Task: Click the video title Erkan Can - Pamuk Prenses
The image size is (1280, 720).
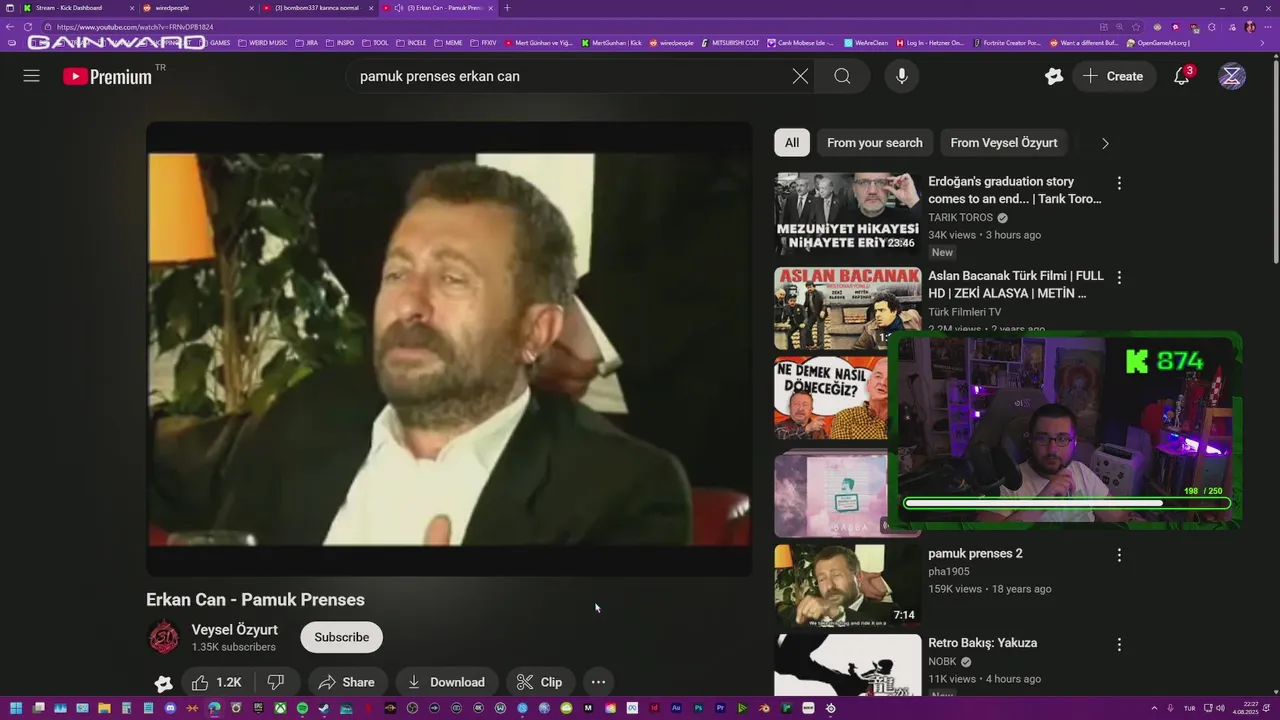Action: tap(255, 600)
